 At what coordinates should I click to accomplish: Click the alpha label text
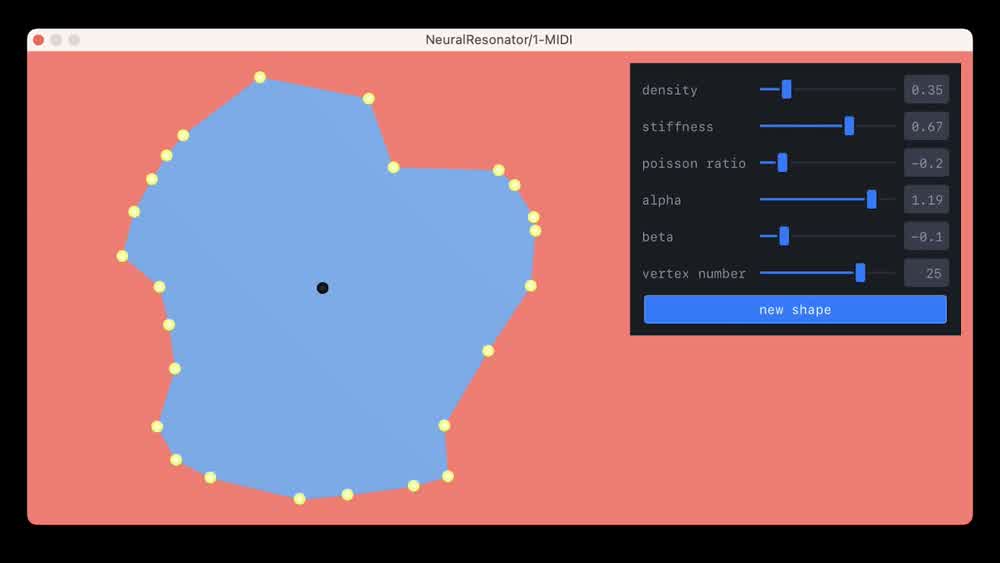[x=661, y=200]
